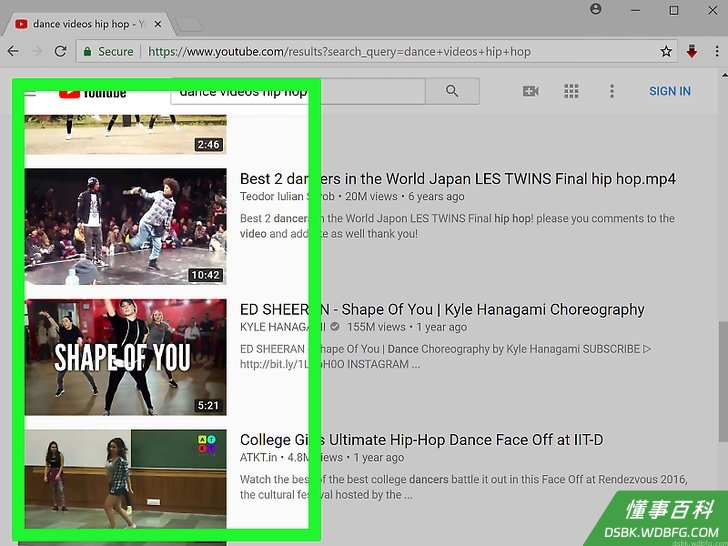
Task: Reload the page with the refresh icon
Action: tap(60, 51)
